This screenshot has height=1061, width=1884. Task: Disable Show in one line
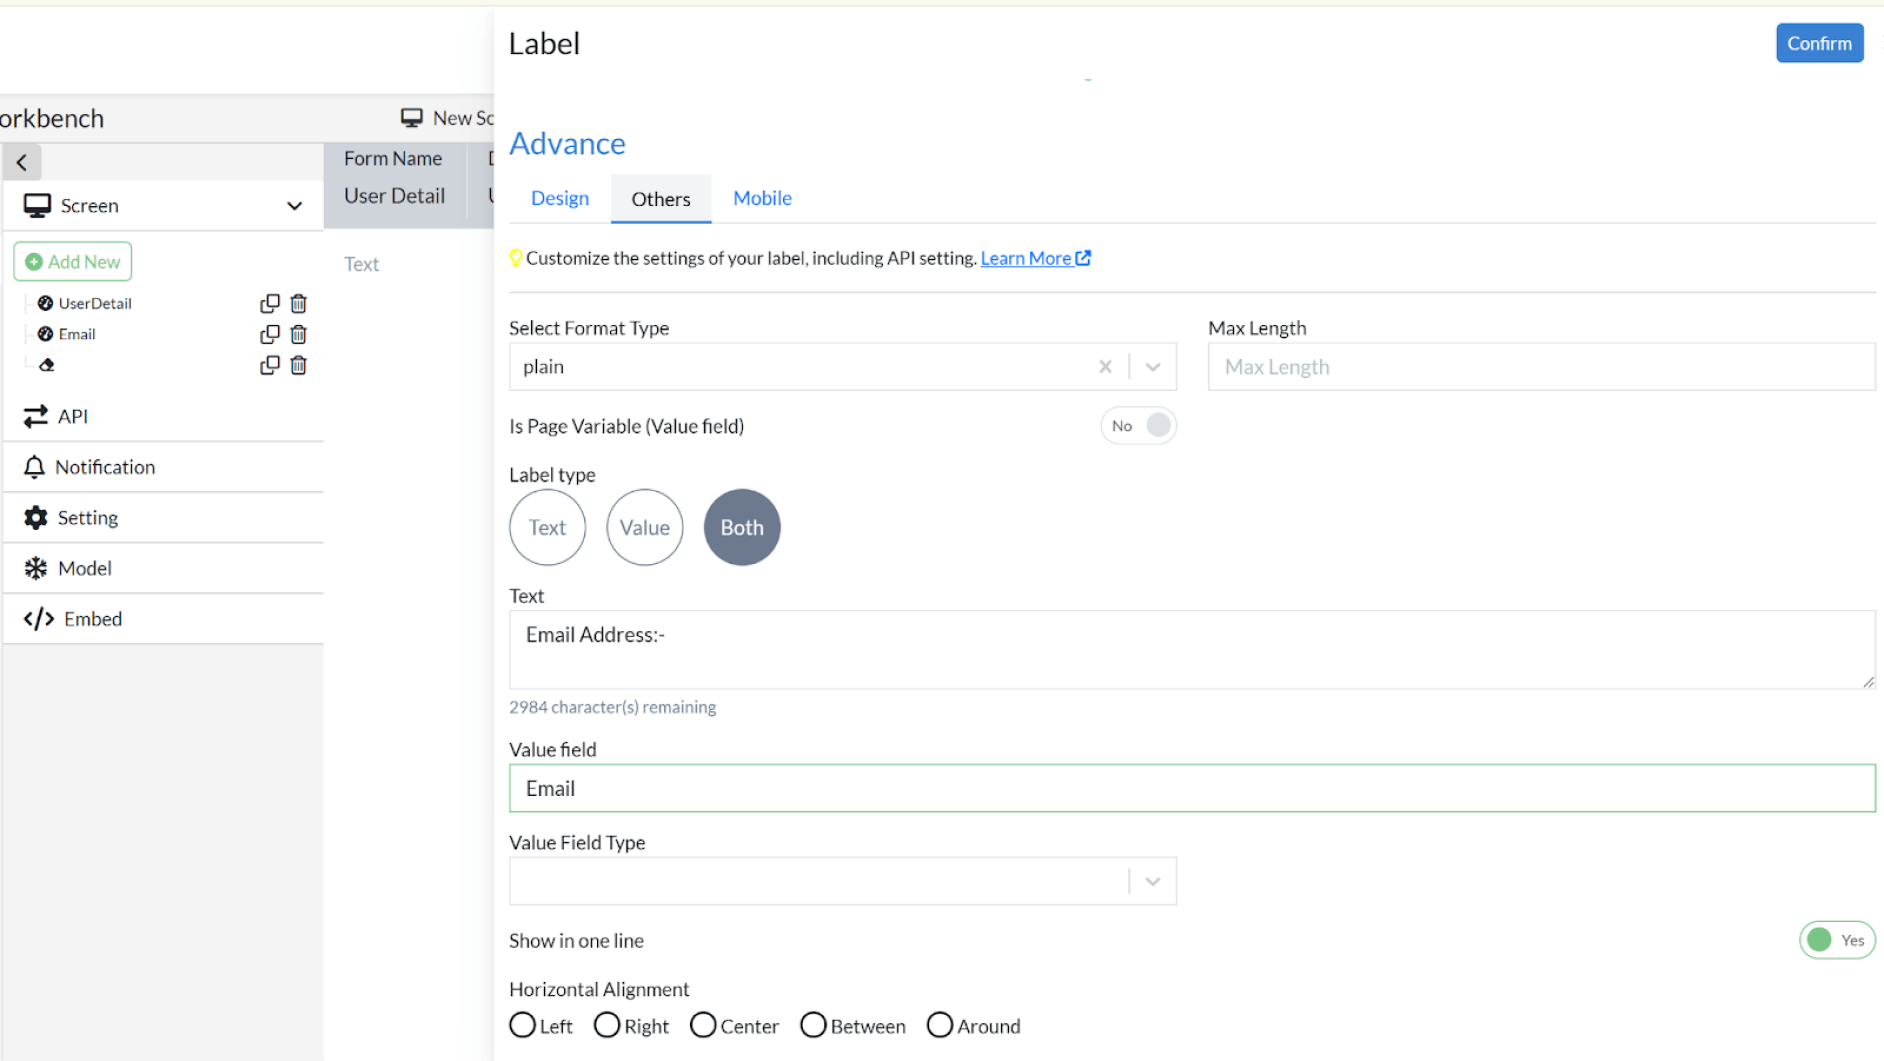[x=1837, y=940]
